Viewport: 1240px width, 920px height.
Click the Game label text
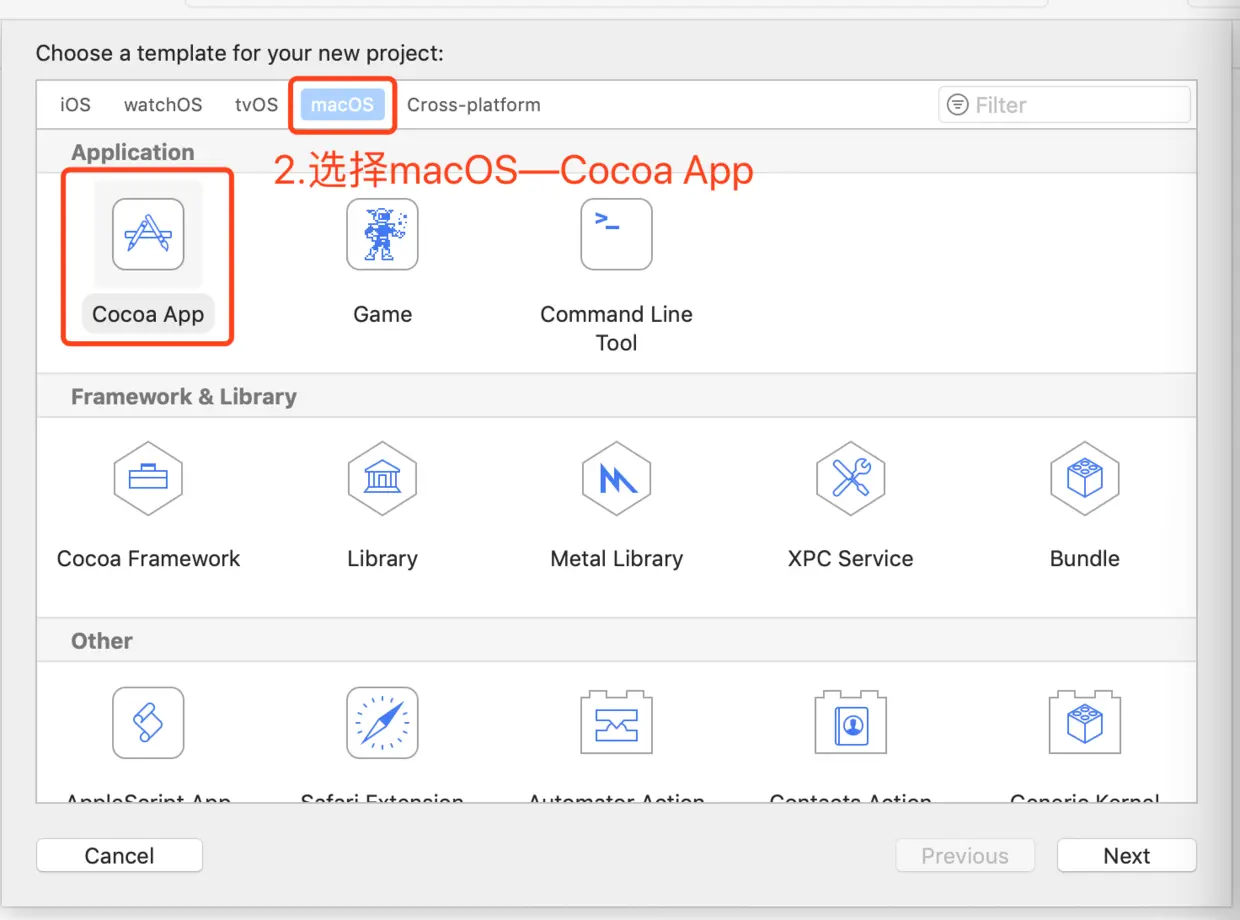(382, 314)
